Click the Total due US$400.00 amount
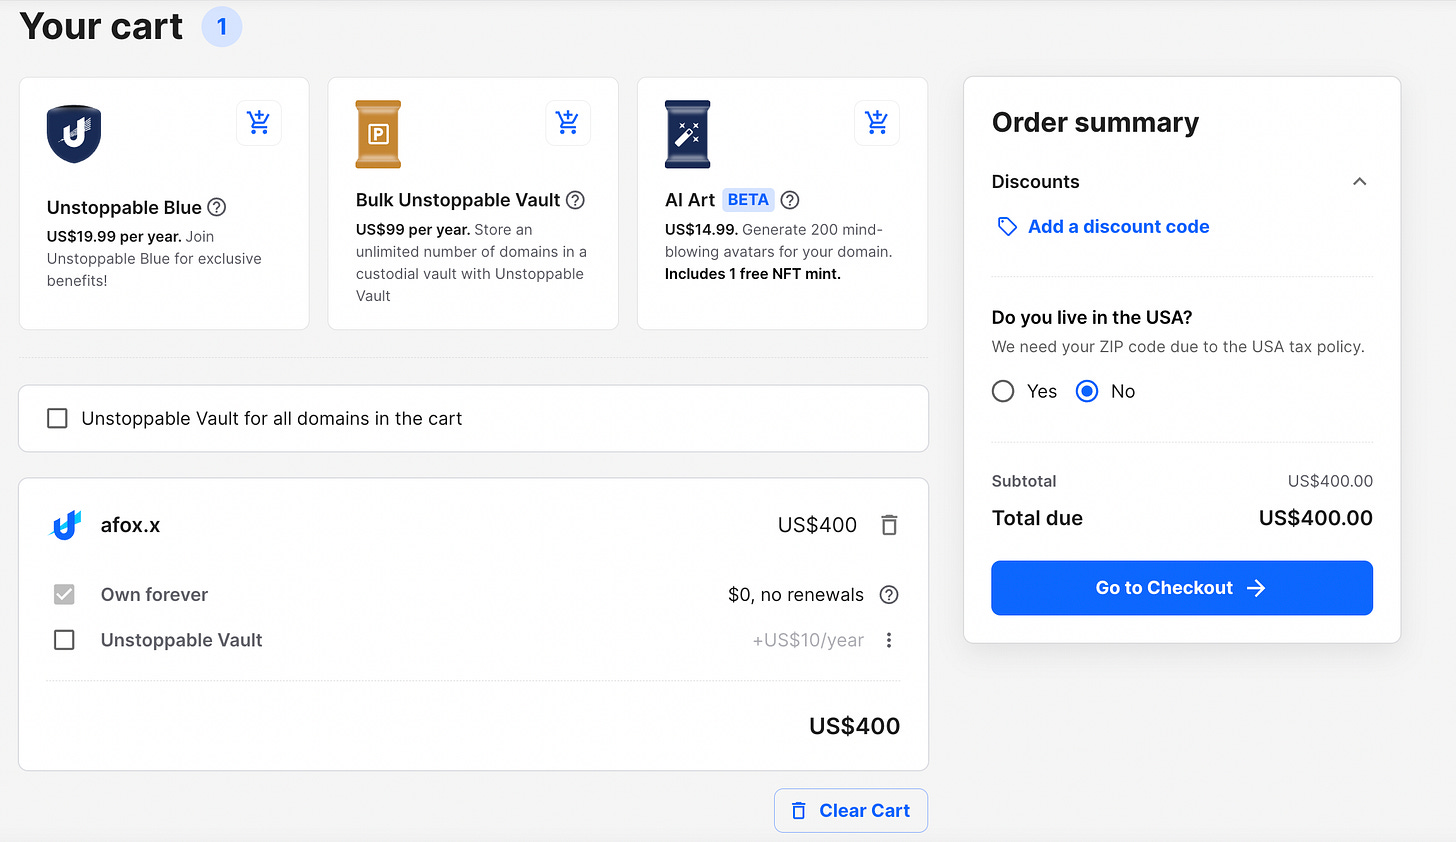The image size is (1456, 842). pos(1315,518)
